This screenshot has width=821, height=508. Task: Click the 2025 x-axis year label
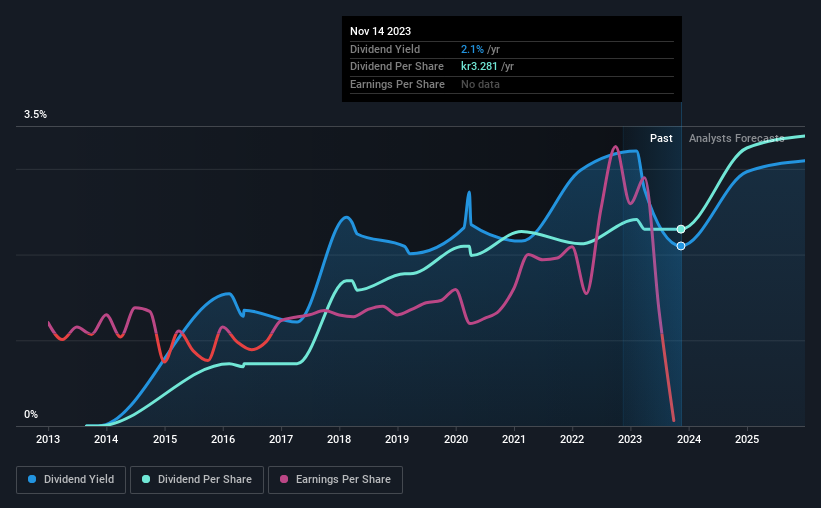[x=747, y=439]
